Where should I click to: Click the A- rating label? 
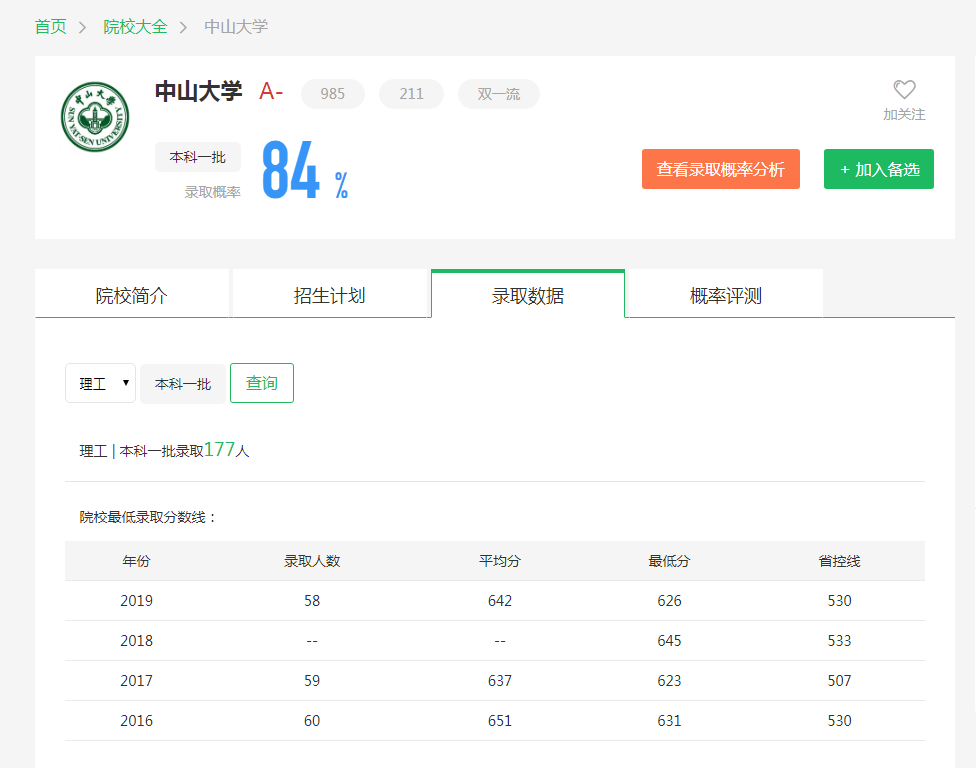click(x=271, y=91)
